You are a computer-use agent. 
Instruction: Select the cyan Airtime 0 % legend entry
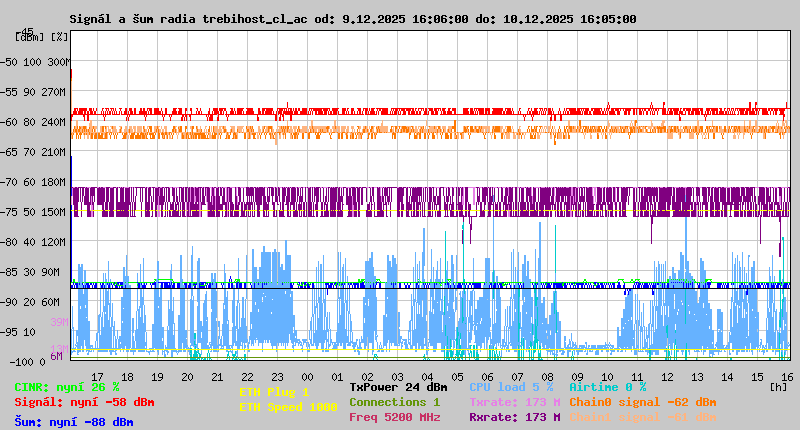(x=607, y=387)
